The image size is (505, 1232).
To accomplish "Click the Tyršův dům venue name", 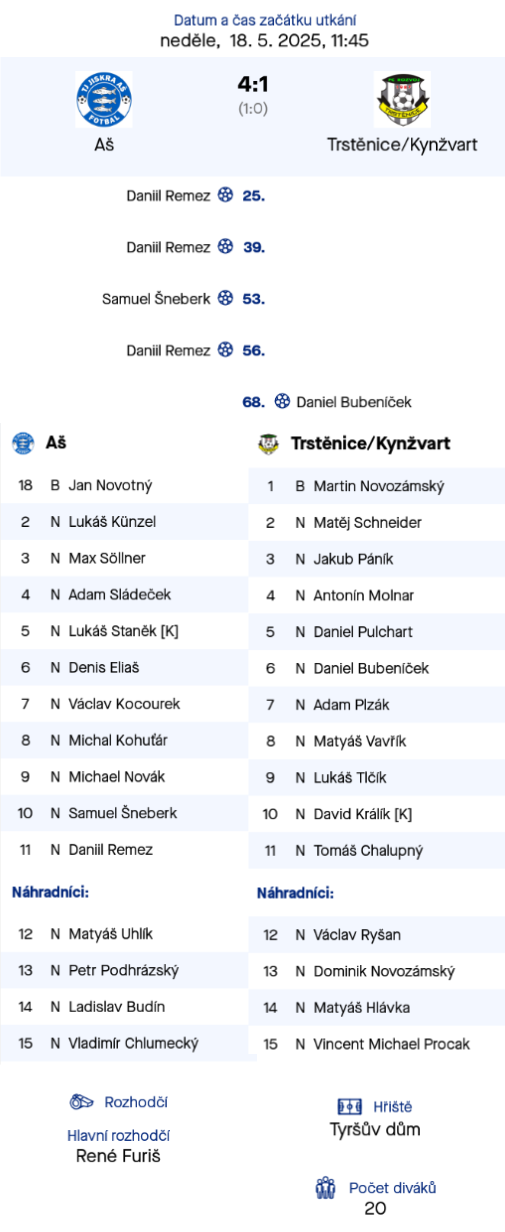I will click(375, 1130).
